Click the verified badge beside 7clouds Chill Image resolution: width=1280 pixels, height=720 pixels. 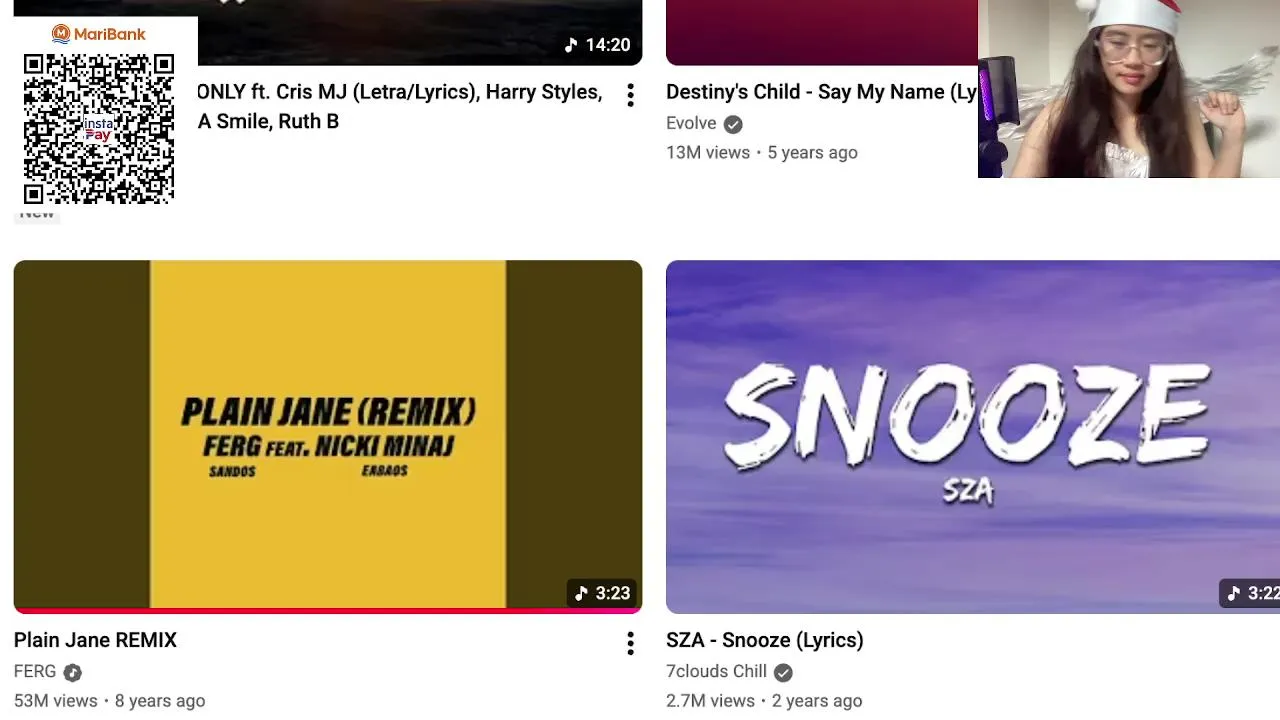coord(783,672)
